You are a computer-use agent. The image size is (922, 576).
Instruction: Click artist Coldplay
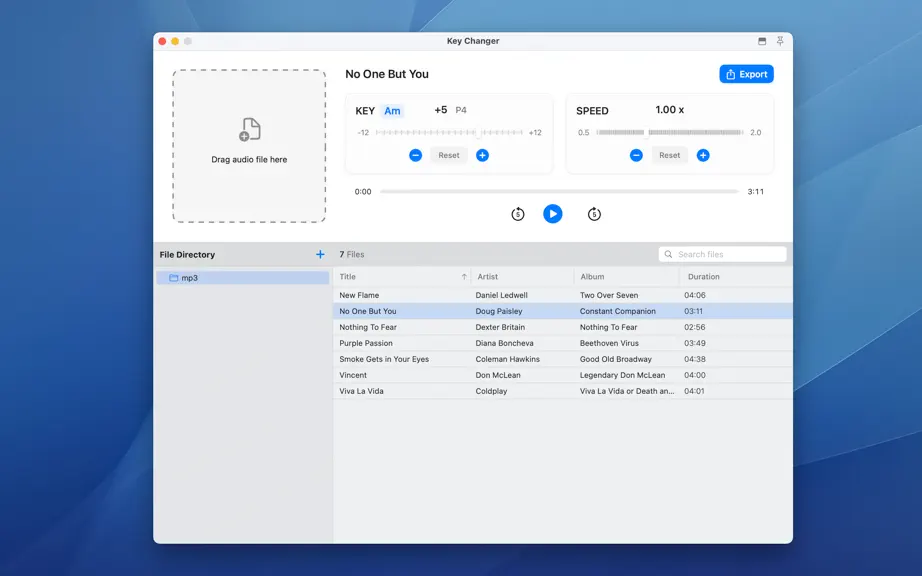click(x=491, y=391)
